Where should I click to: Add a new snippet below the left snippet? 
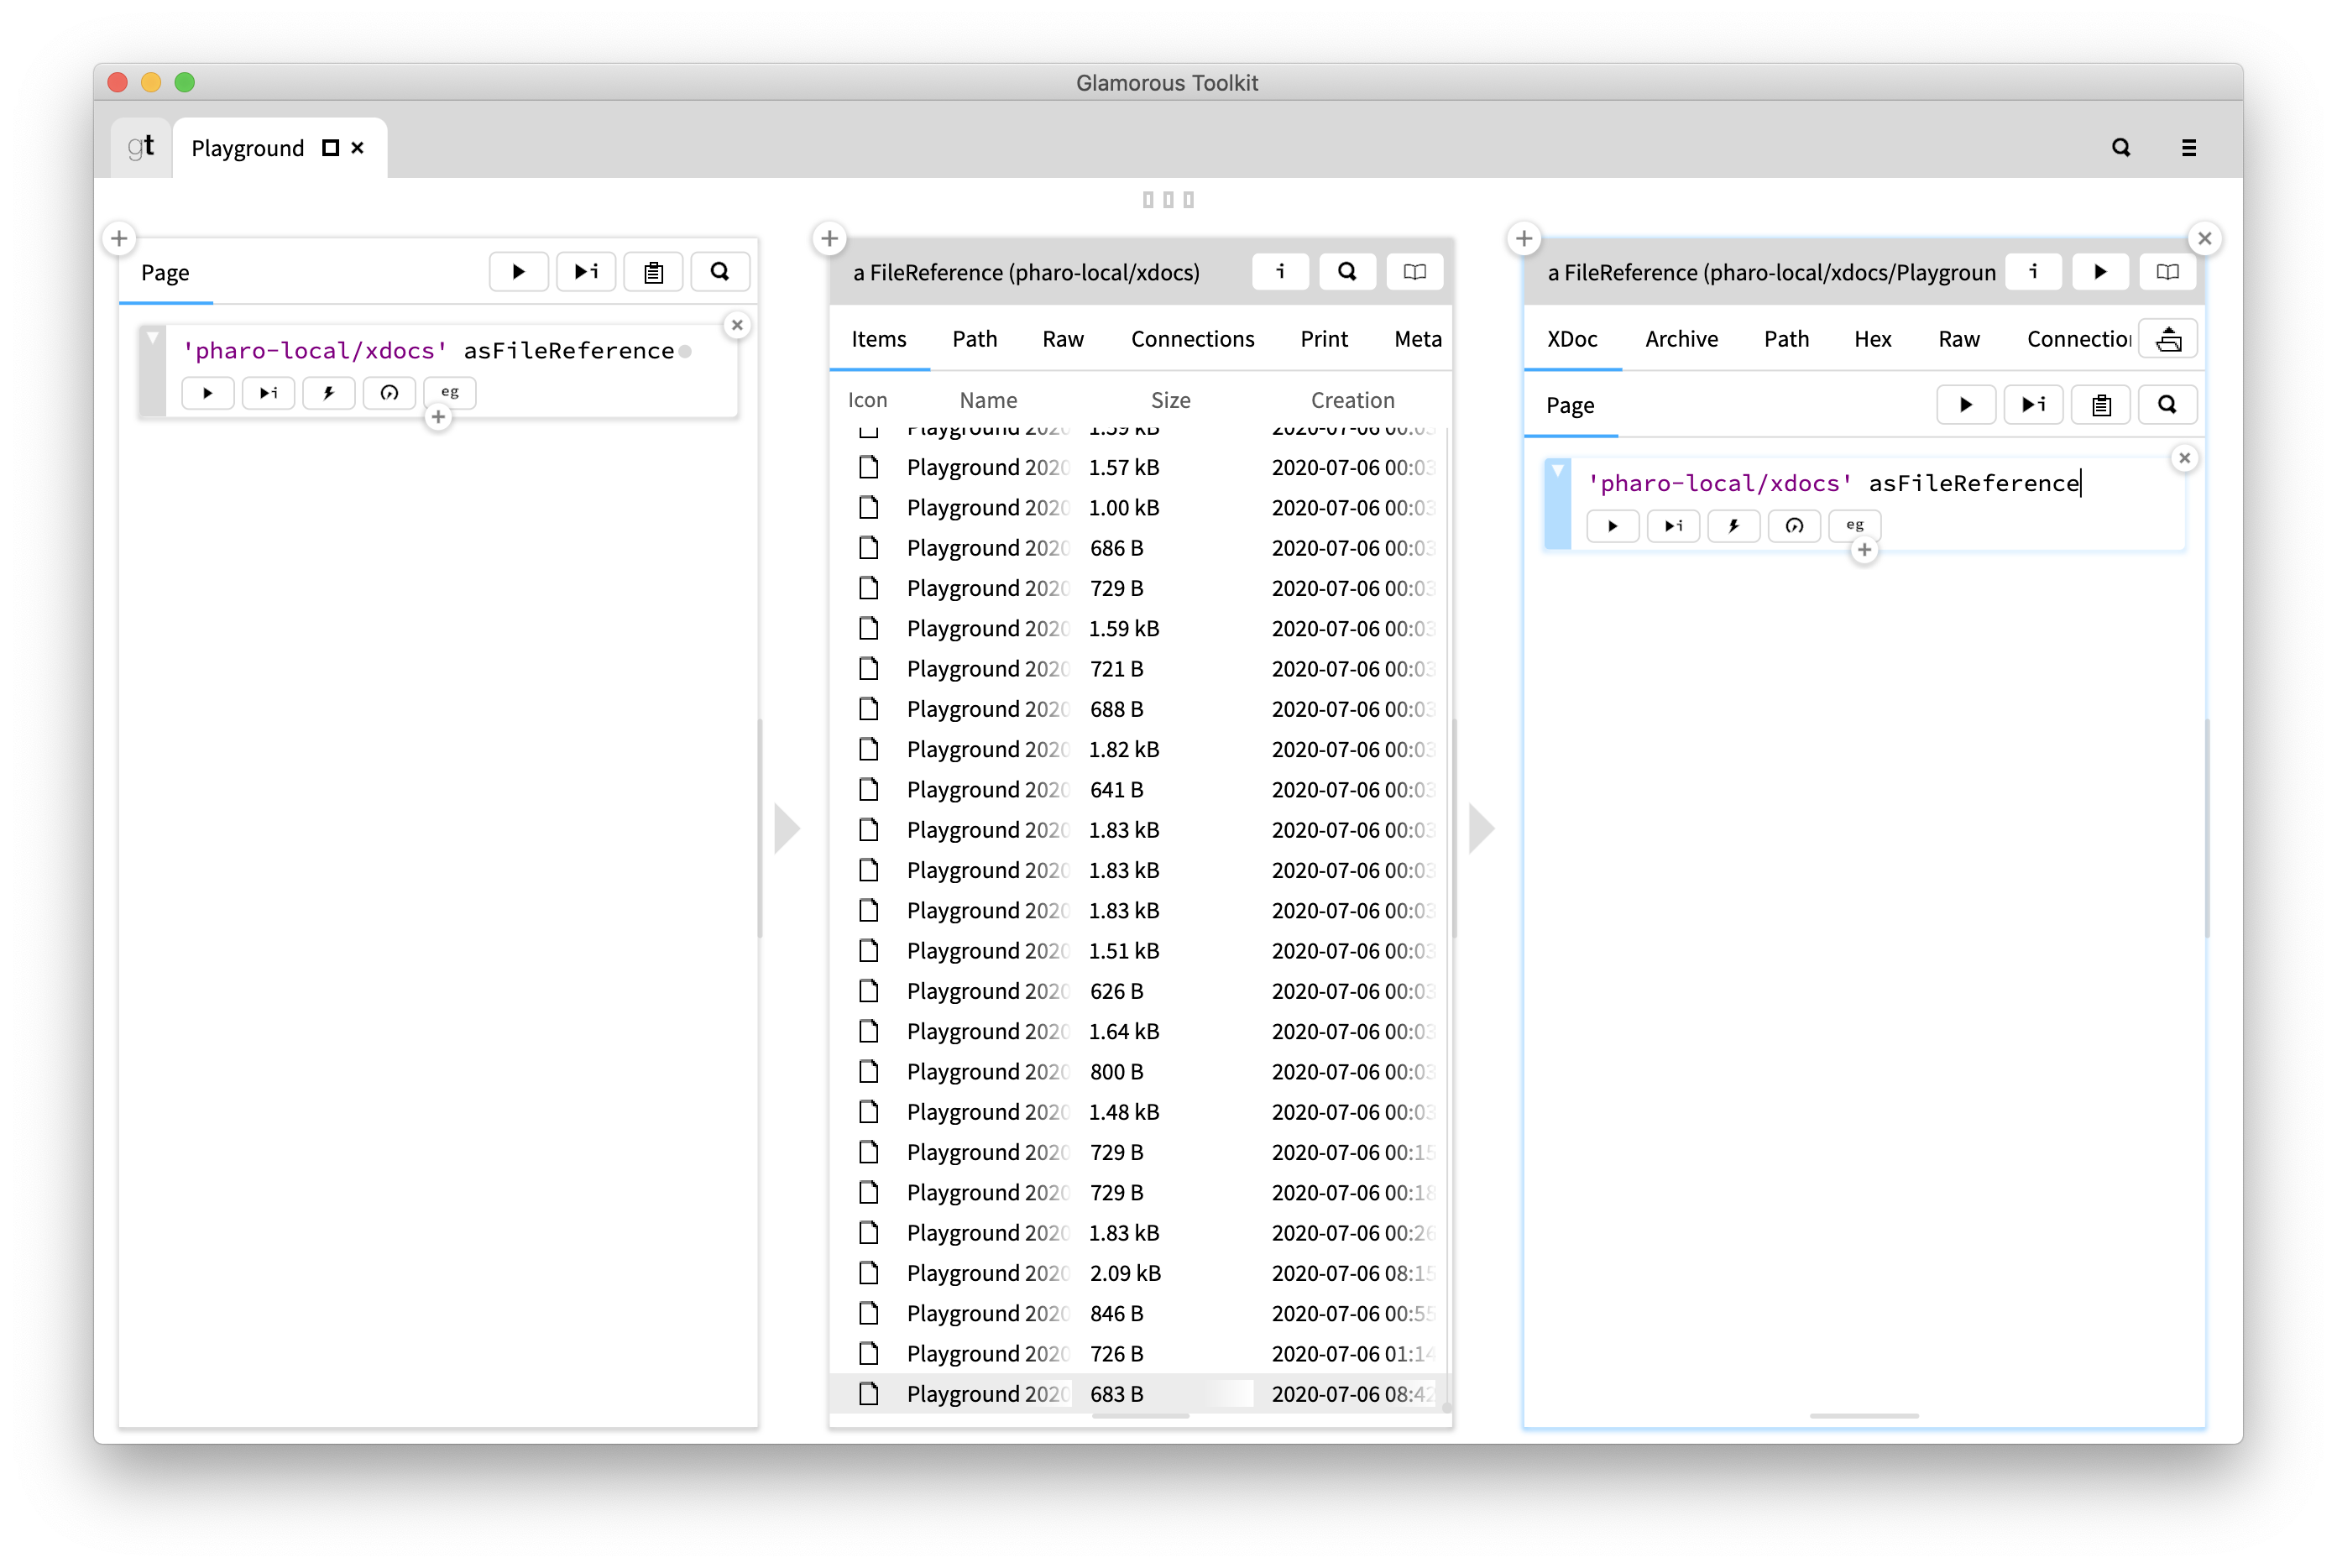point(438,418)
